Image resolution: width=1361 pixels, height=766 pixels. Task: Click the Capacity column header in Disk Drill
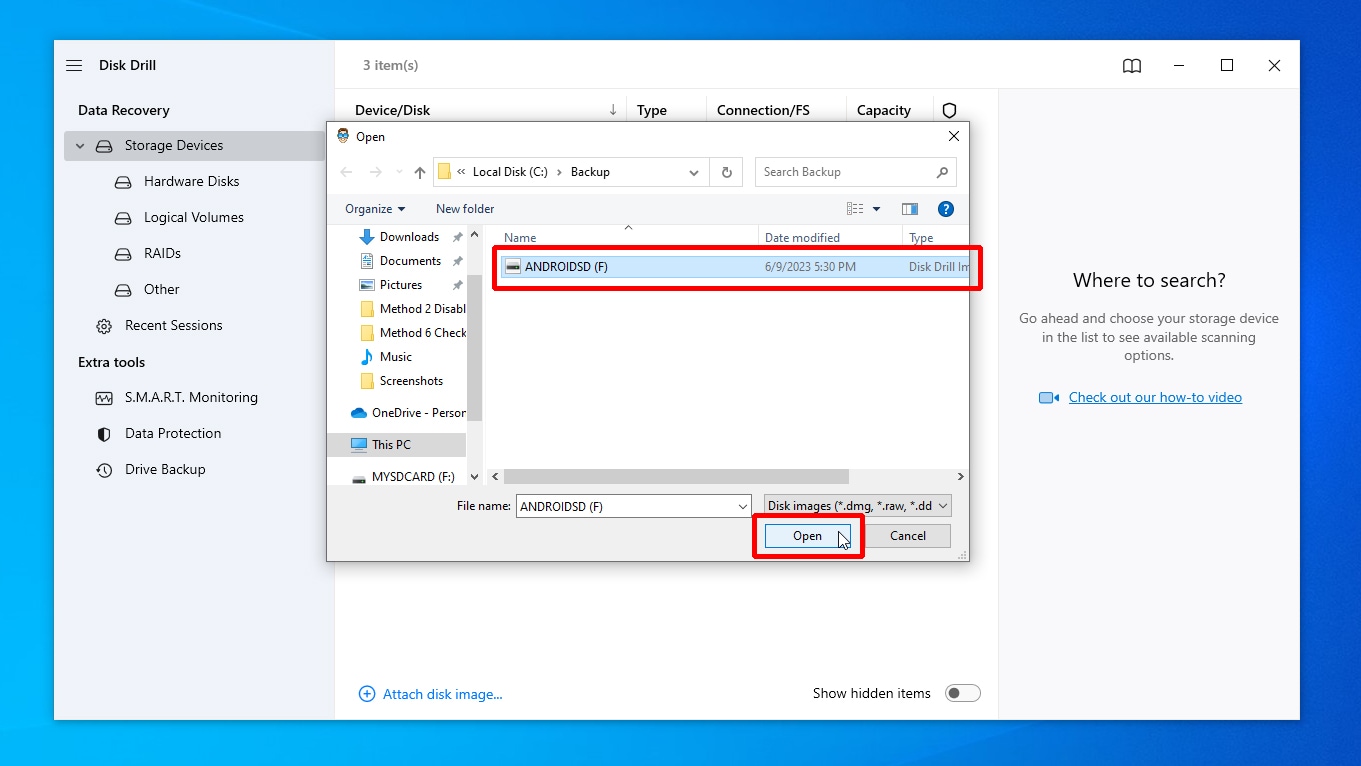pyautogui.click(x=884, y=110)
